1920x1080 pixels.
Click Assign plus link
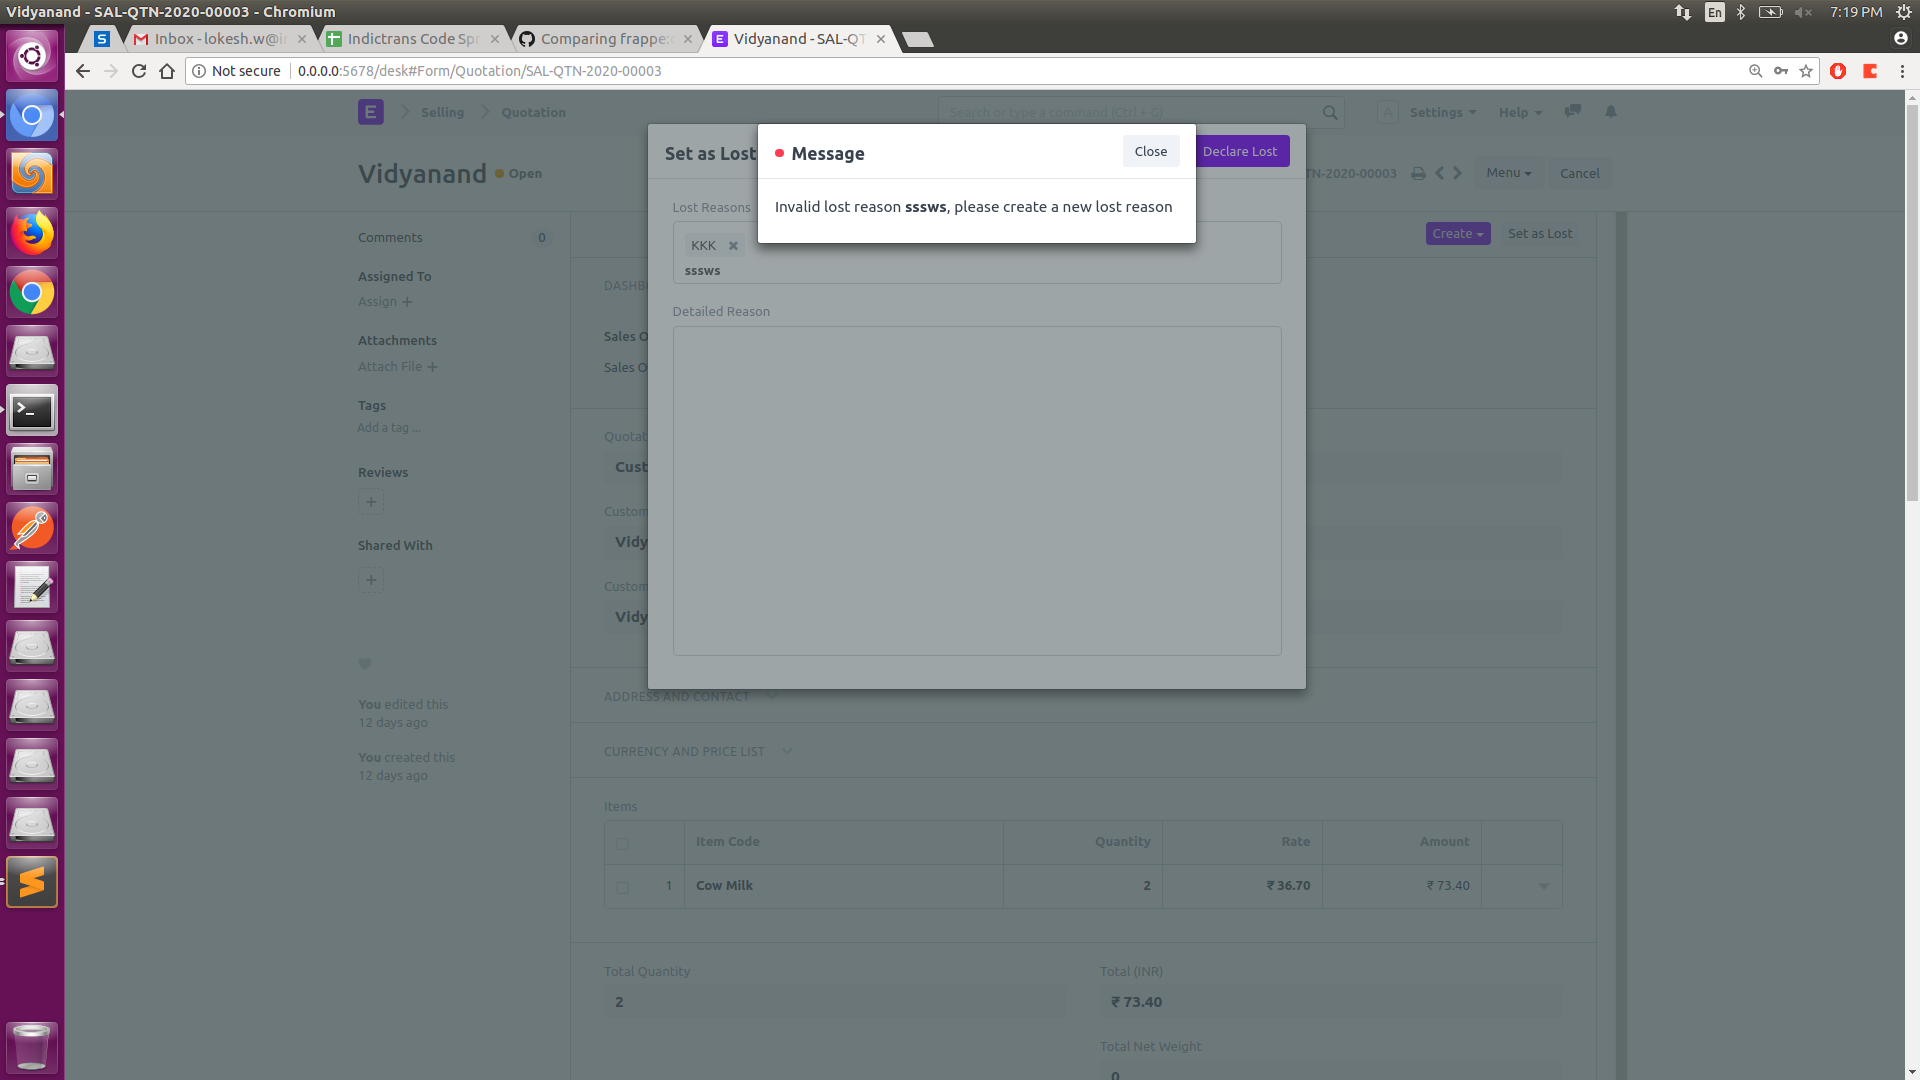point(385,301)
